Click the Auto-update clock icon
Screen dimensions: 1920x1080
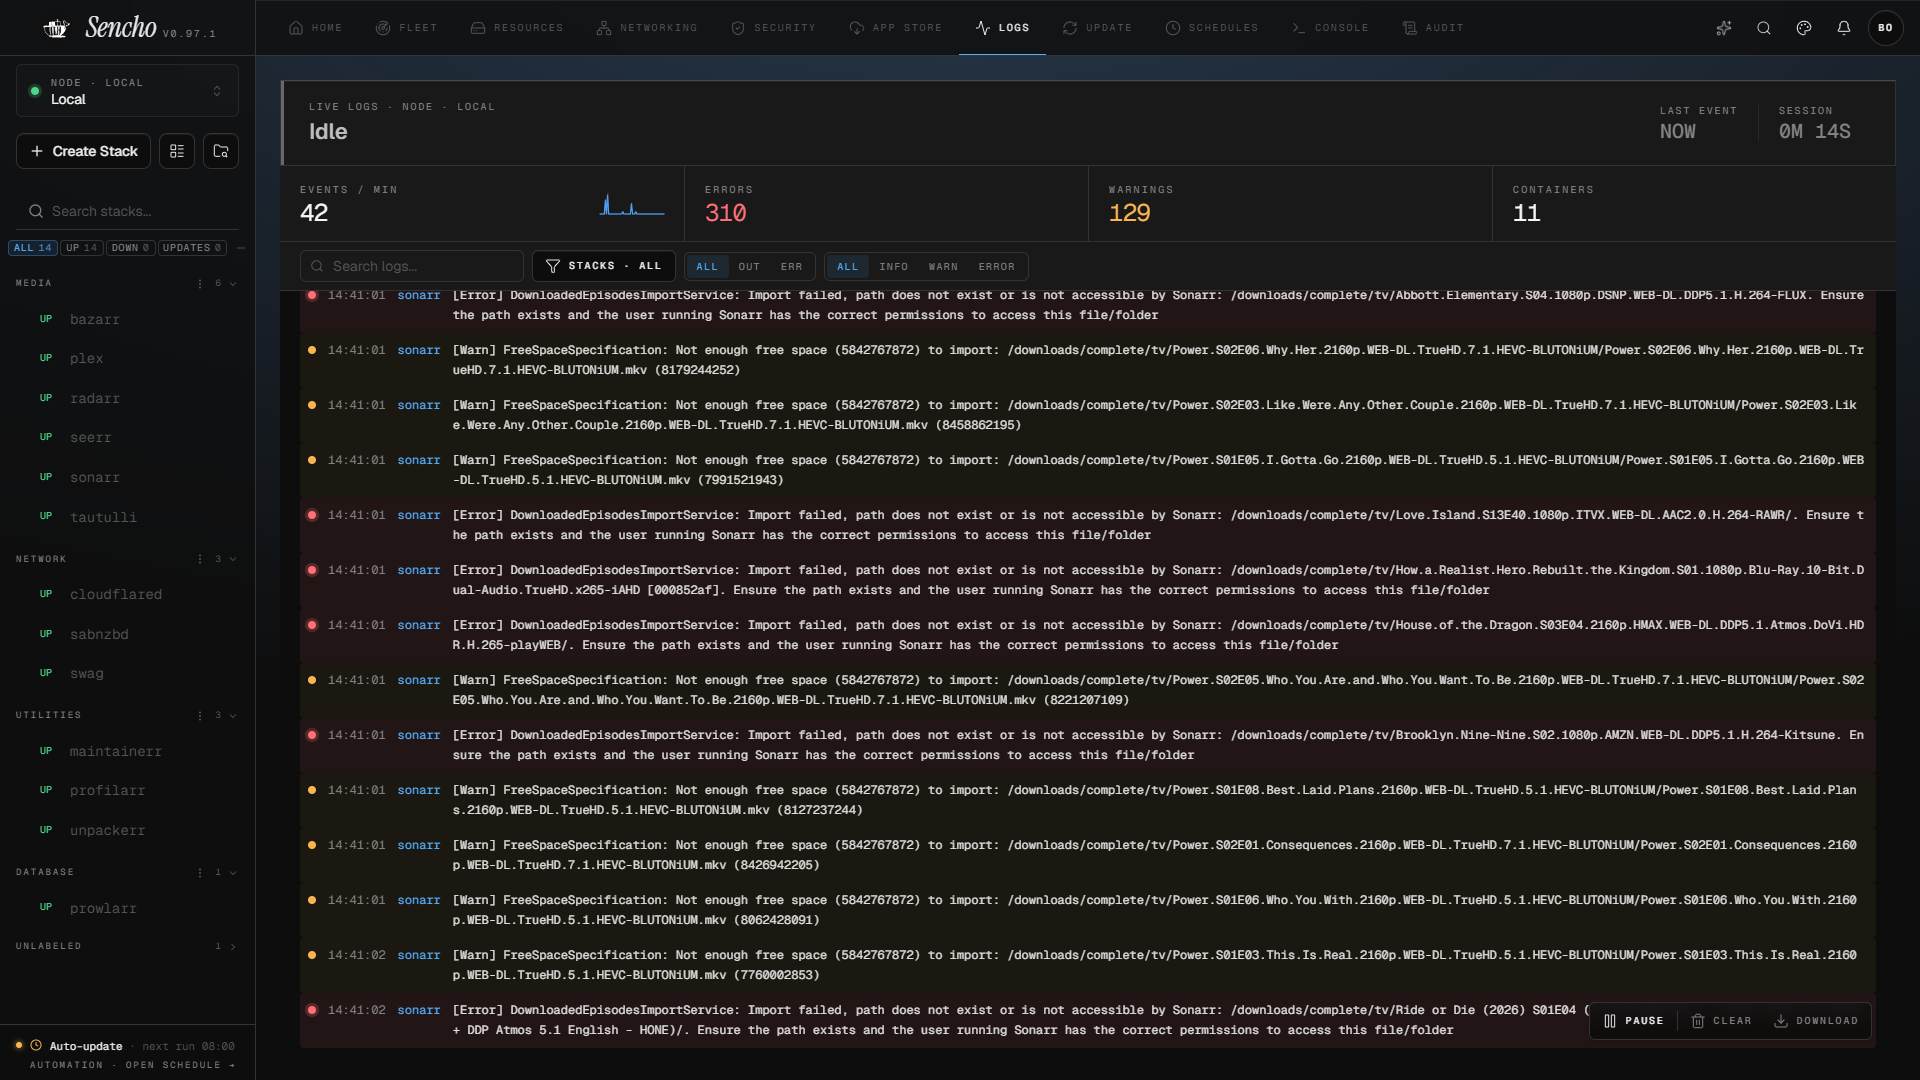[x=36, y=1046]
